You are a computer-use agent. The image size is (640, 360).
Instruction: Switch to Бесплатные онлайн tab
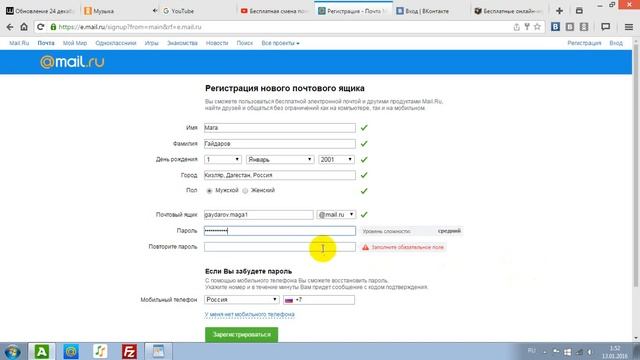click(x=509, y=11)
